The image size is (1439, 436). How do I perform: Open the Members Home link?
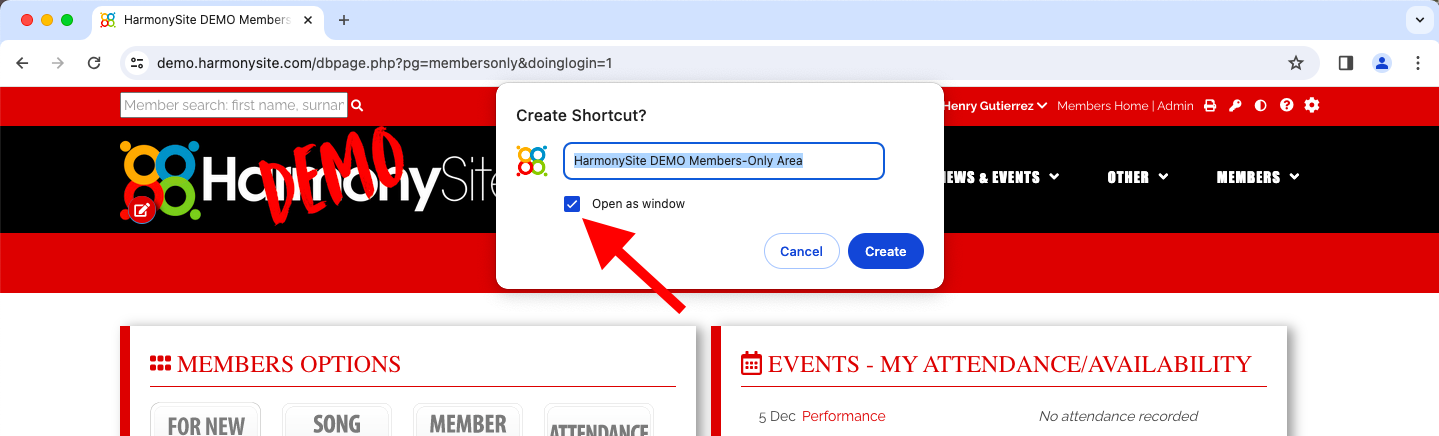point(1102,105)
